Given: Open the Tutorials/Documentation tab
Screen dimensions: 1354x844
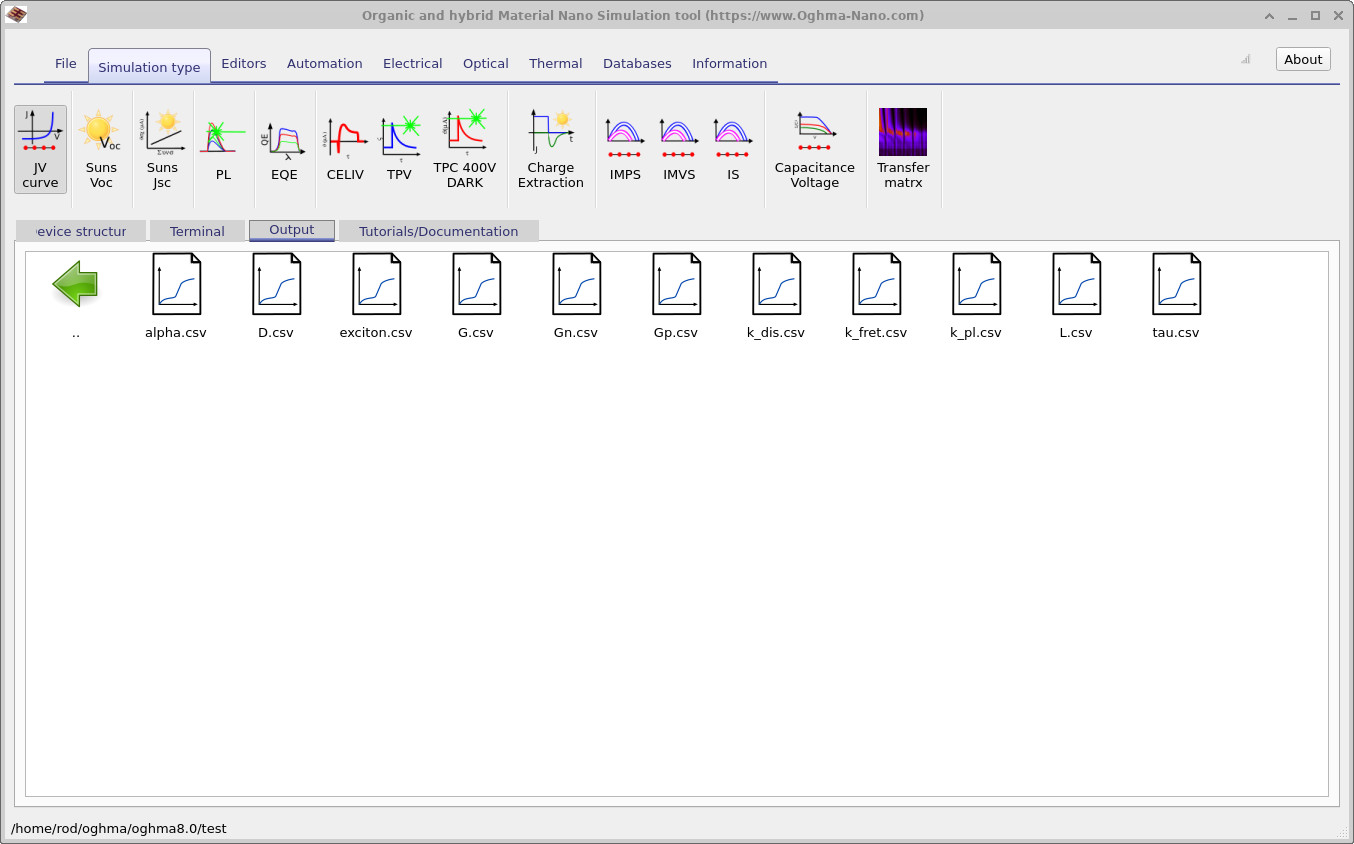Looking at the screenshot, I should 439,231.
